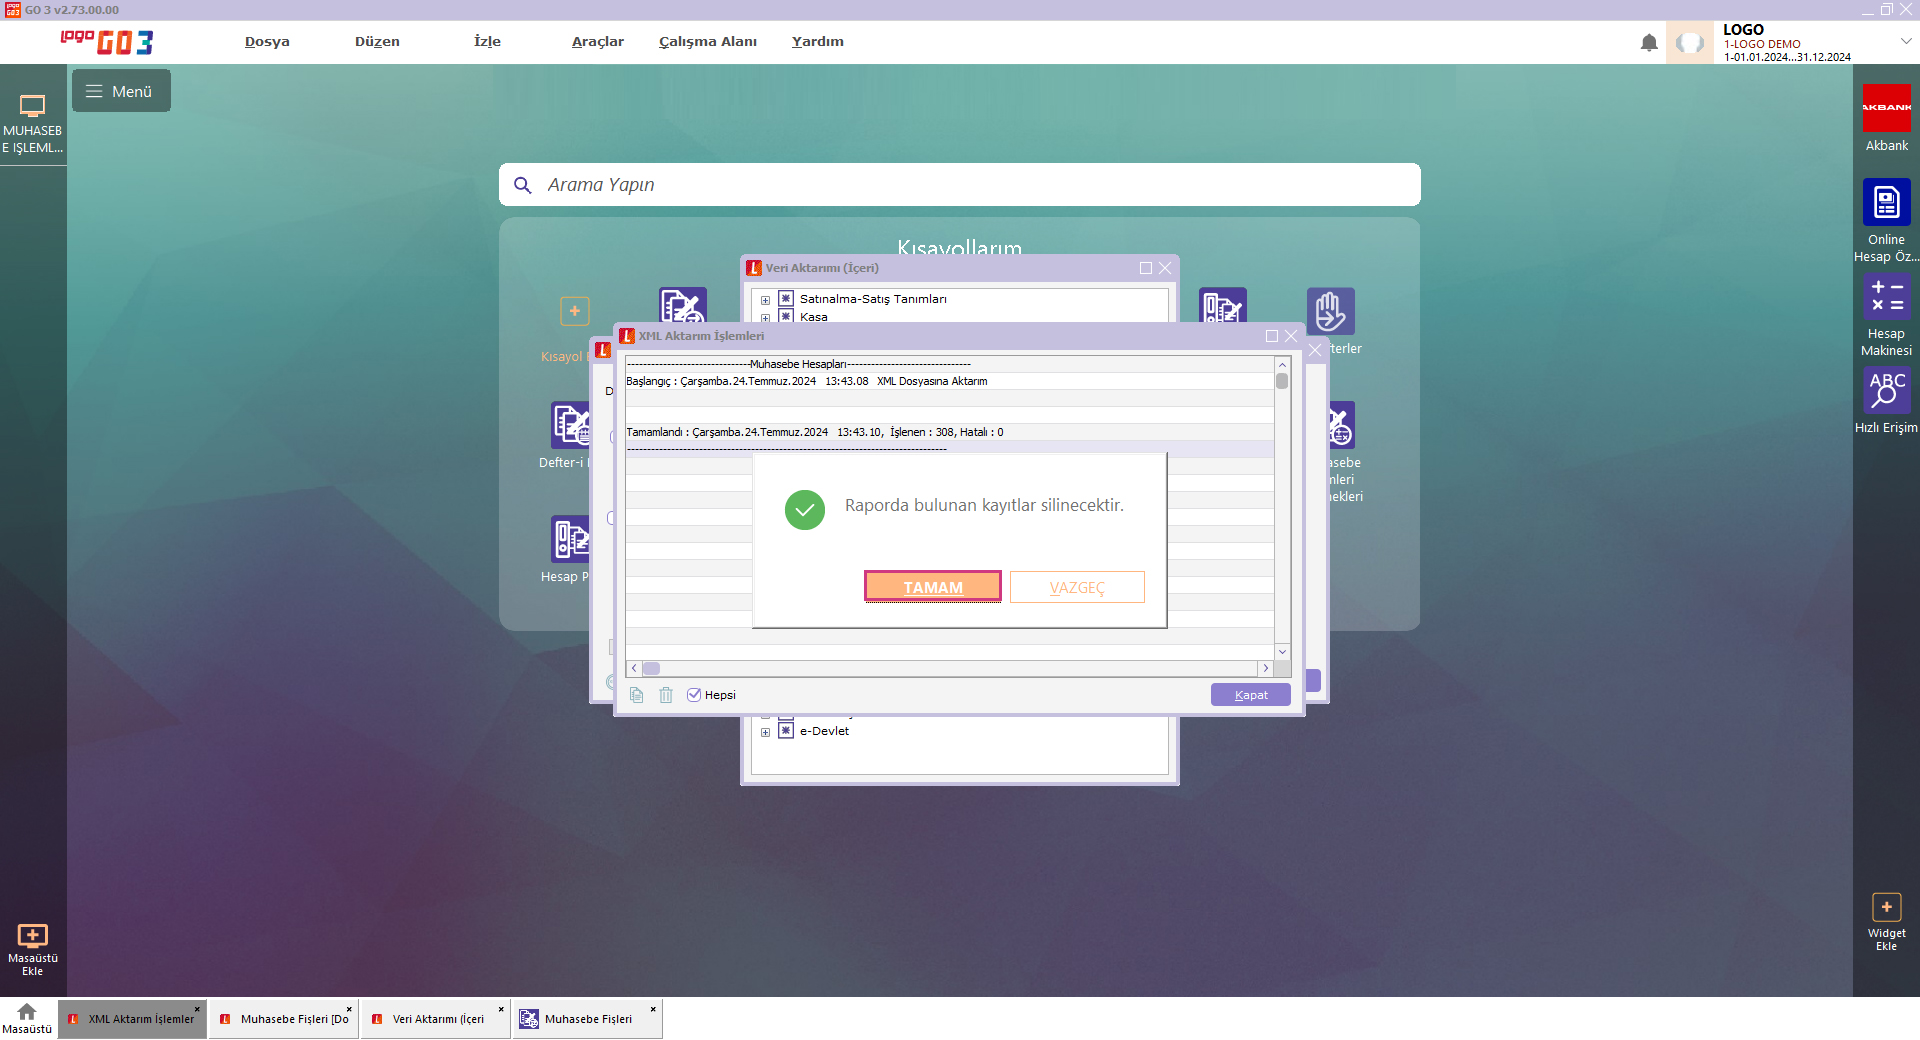Click the notification bell icon
The height and width of the screenshot is (1040, 1920).
[1649, 43]
